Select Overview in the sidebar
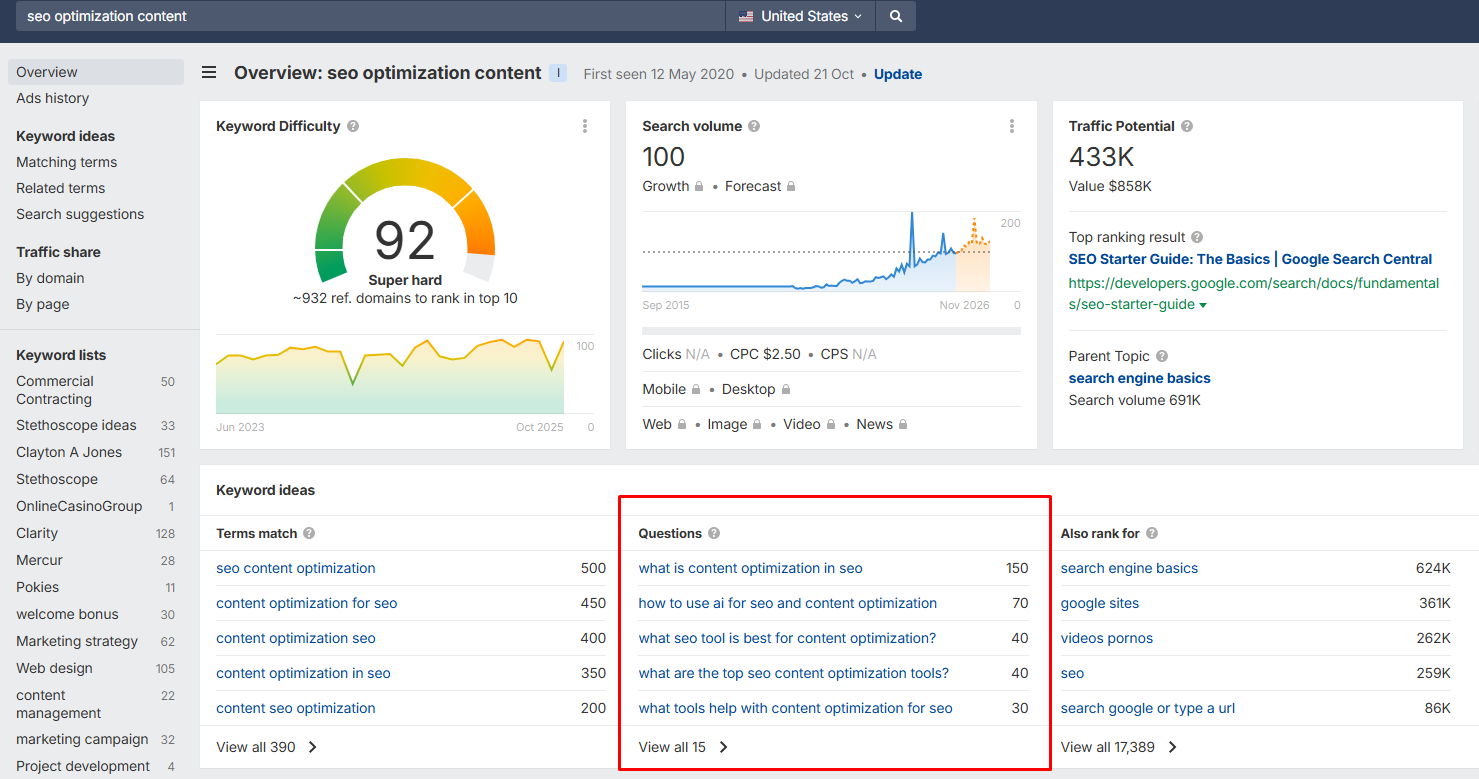The height and width of the screenshot is (779, 1479). click(96, 72)
